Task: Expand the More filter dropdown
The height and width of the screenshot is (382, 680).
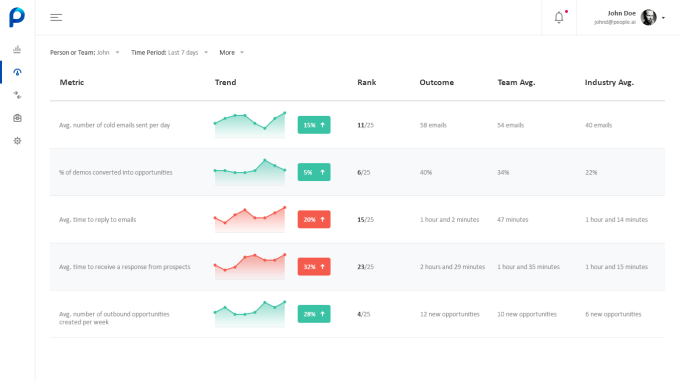Action: pyautogui.click(x=232, y=52)
